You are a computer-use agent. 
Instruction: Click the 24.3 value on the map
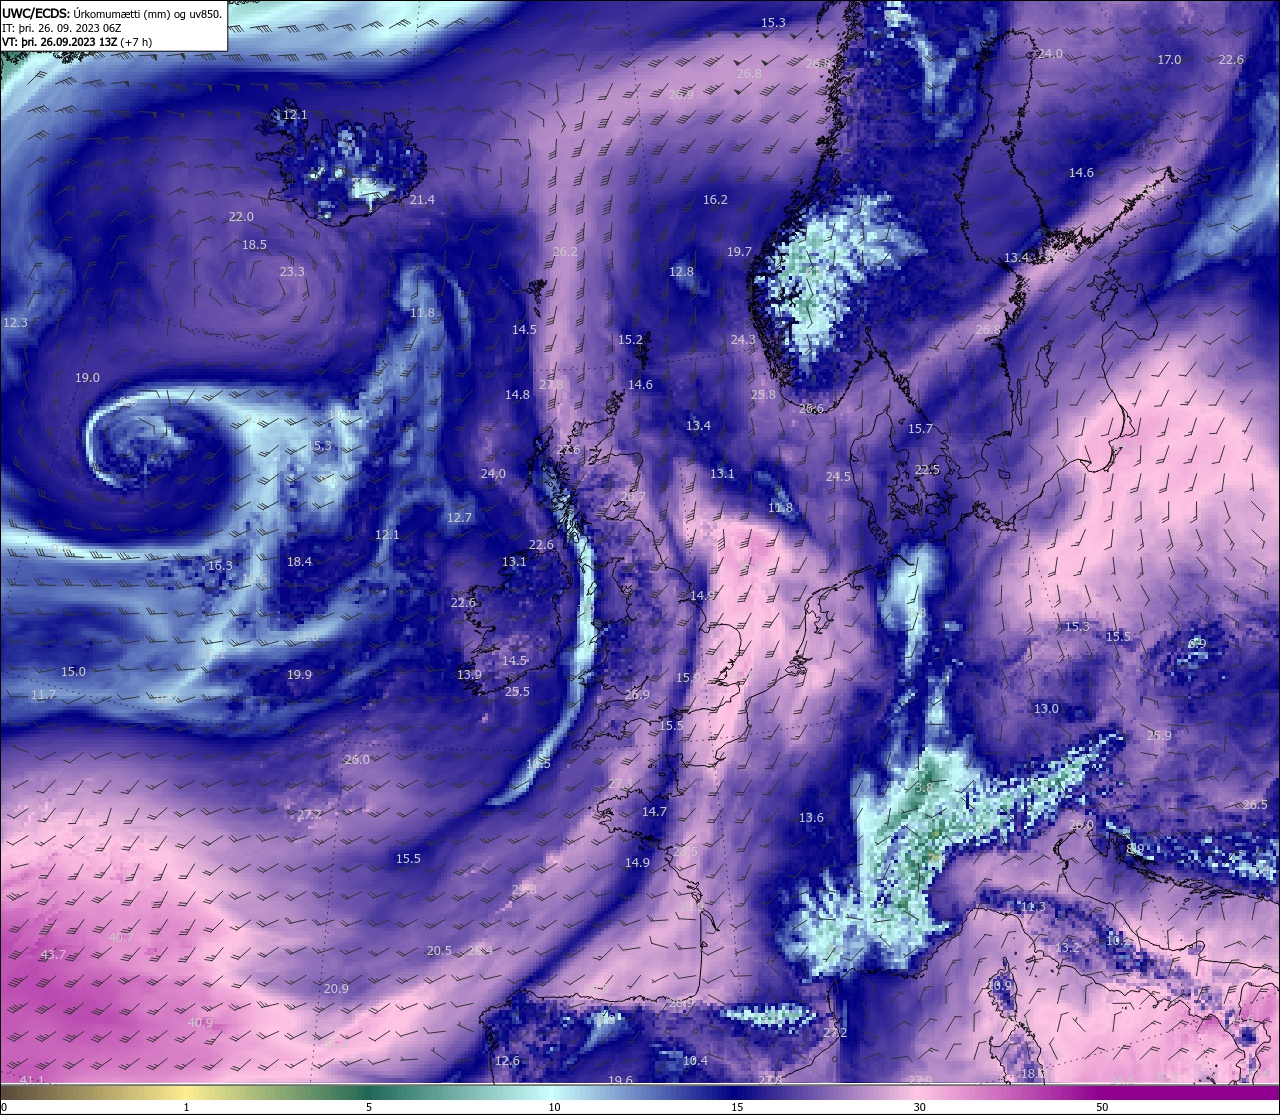(x=743, y=340)
